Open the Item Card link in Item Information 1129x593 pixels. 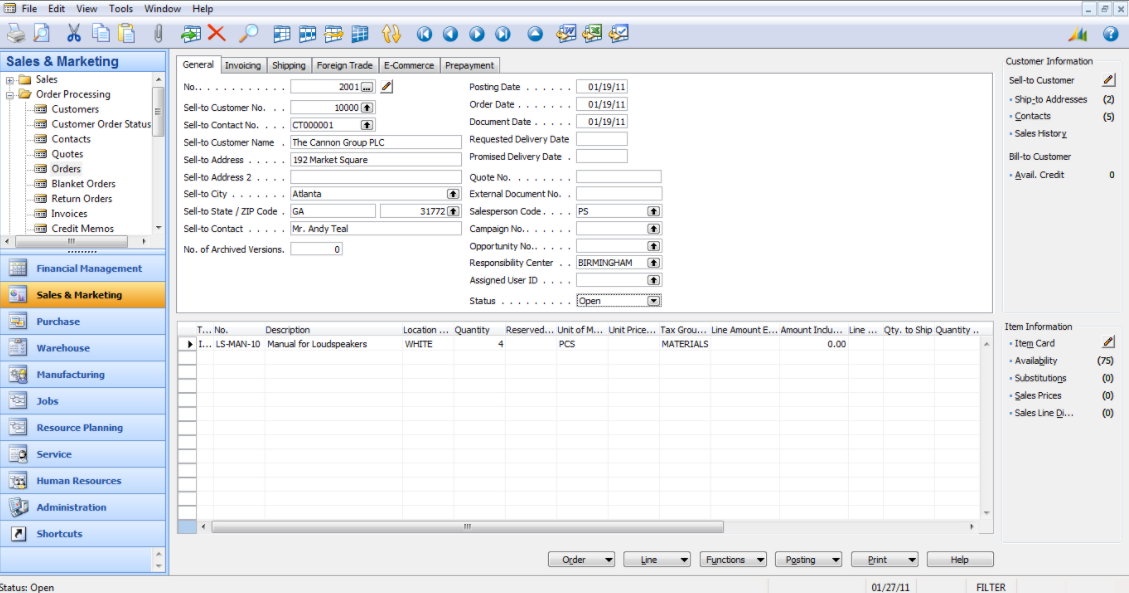(x=1036, y=343)
